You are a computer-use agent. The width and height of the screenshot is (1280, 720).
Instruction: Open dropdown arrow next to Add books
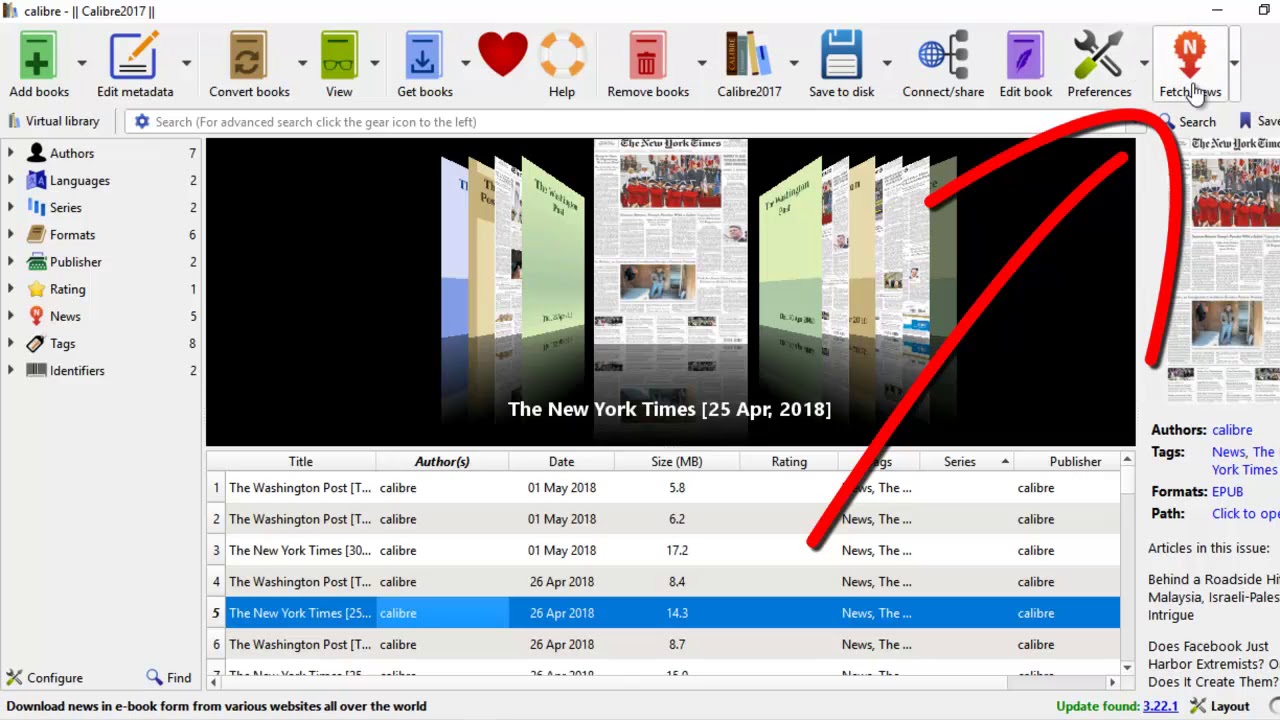tap(82, 63)
